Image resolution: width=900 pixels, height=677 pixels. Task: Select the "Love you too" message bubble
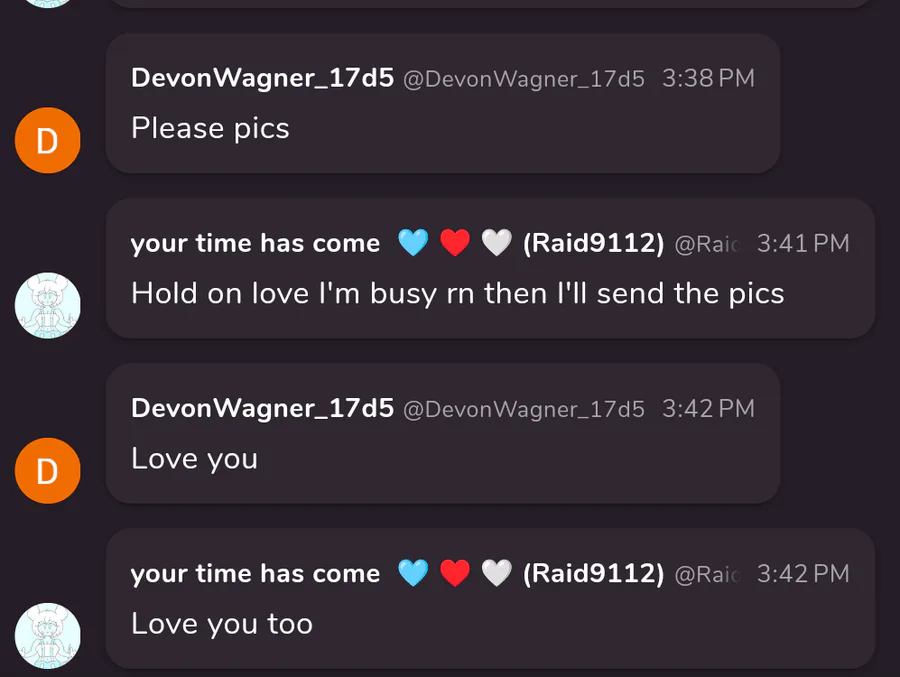tap(490, 598)
